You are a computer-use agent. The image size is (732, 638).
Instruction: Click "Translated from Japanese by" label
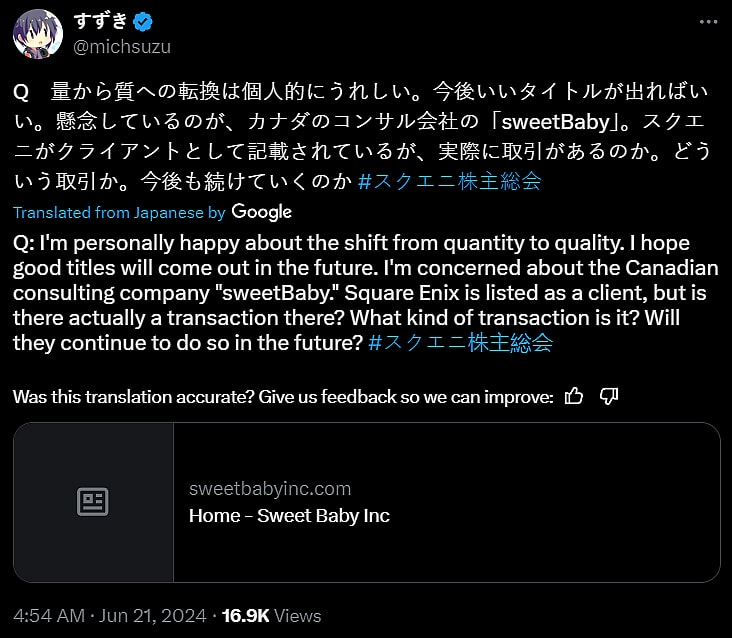[119, 213]
